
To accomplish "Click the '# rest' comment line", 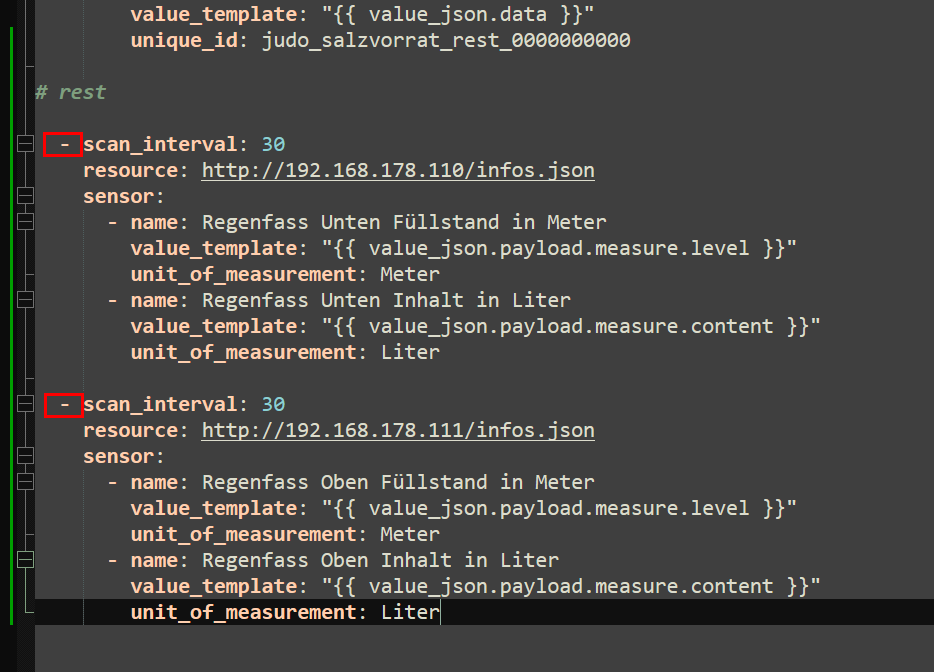I will [70, 92].
